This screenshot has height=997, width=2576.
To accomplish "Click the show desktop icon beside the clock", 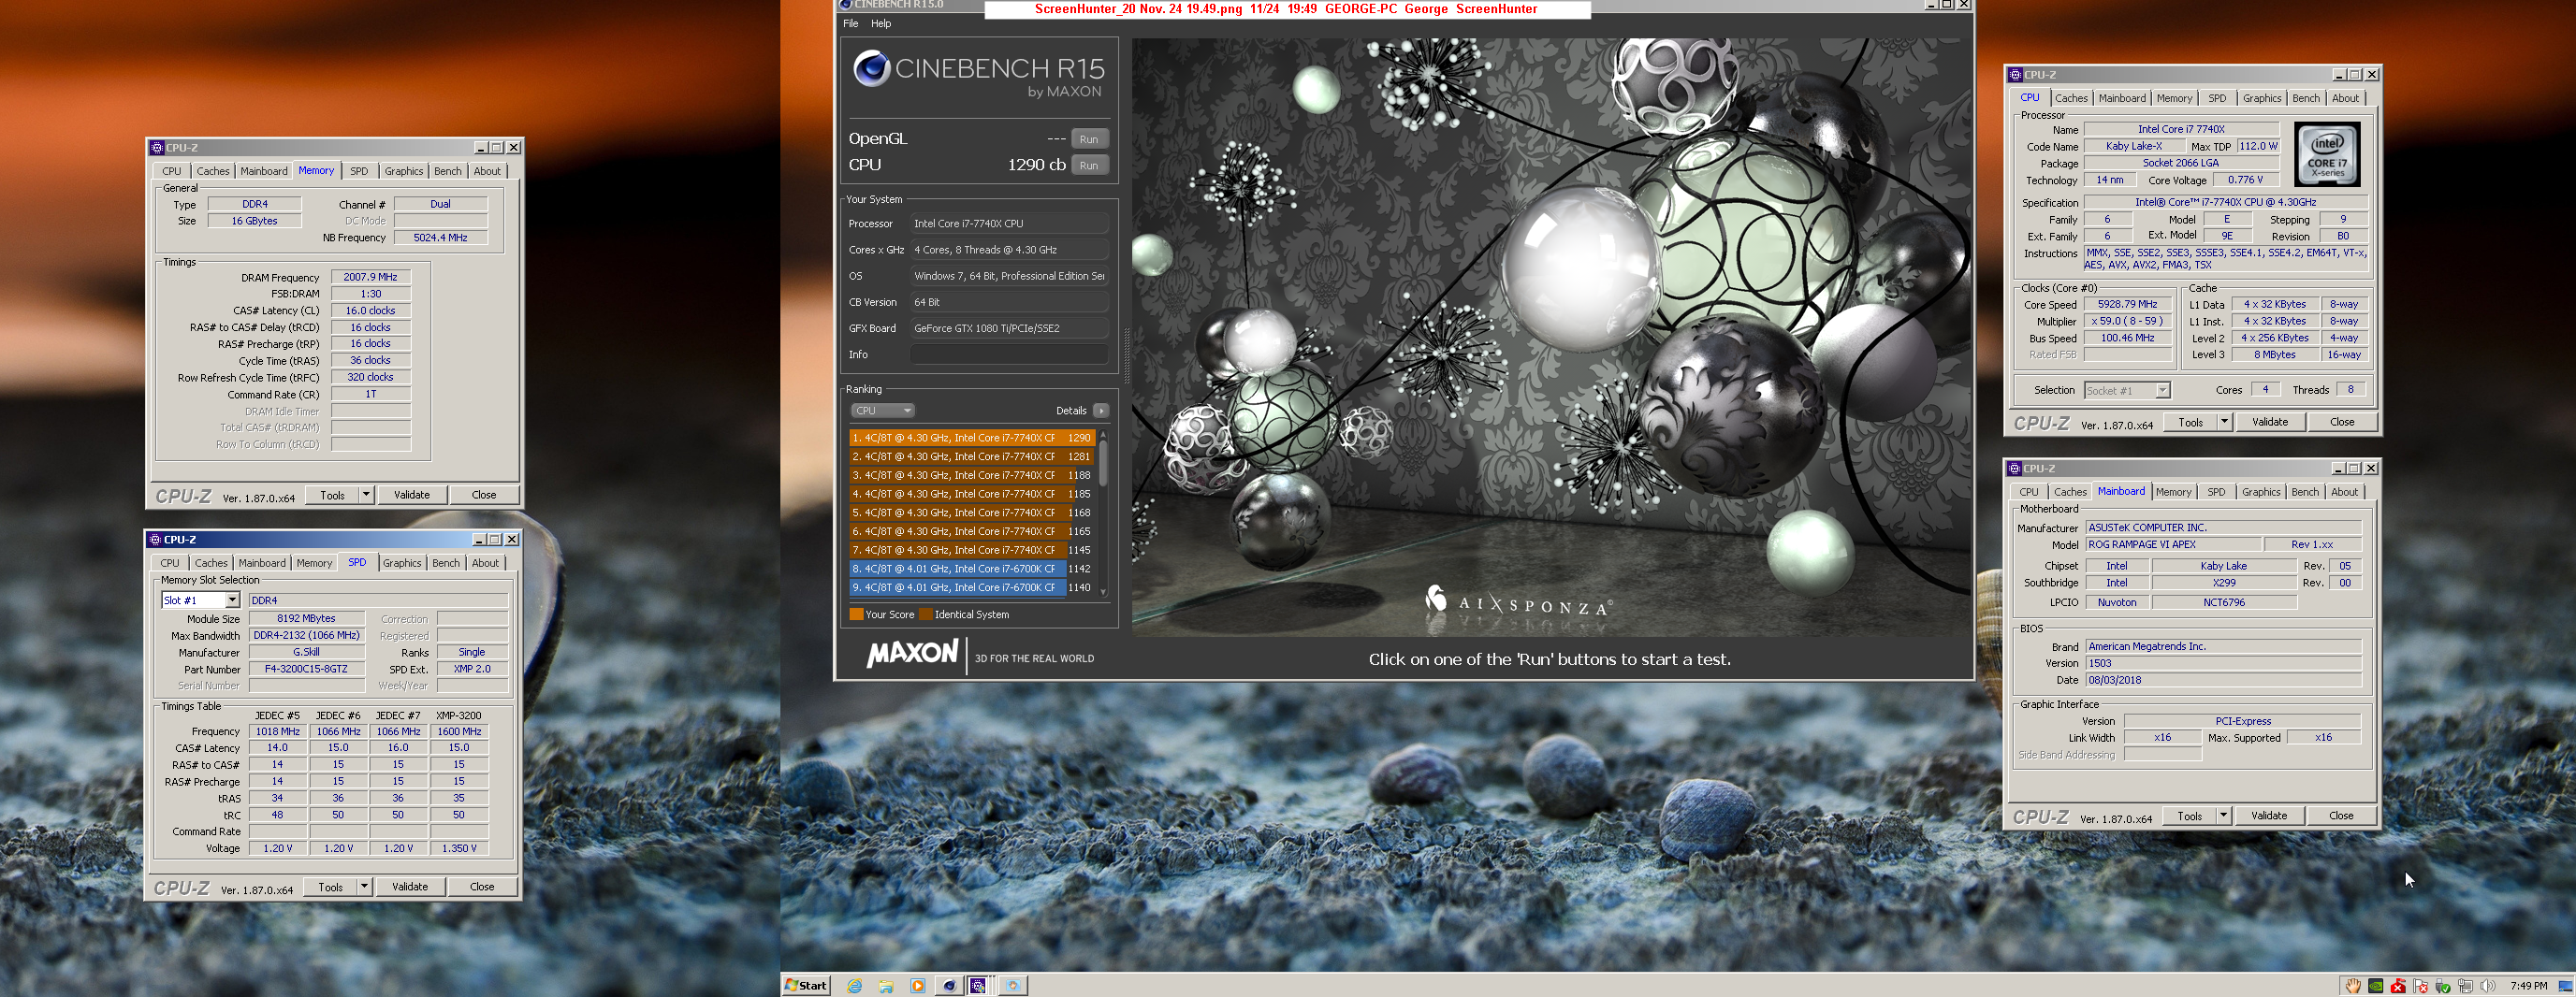I will (x=2565, y=986).
